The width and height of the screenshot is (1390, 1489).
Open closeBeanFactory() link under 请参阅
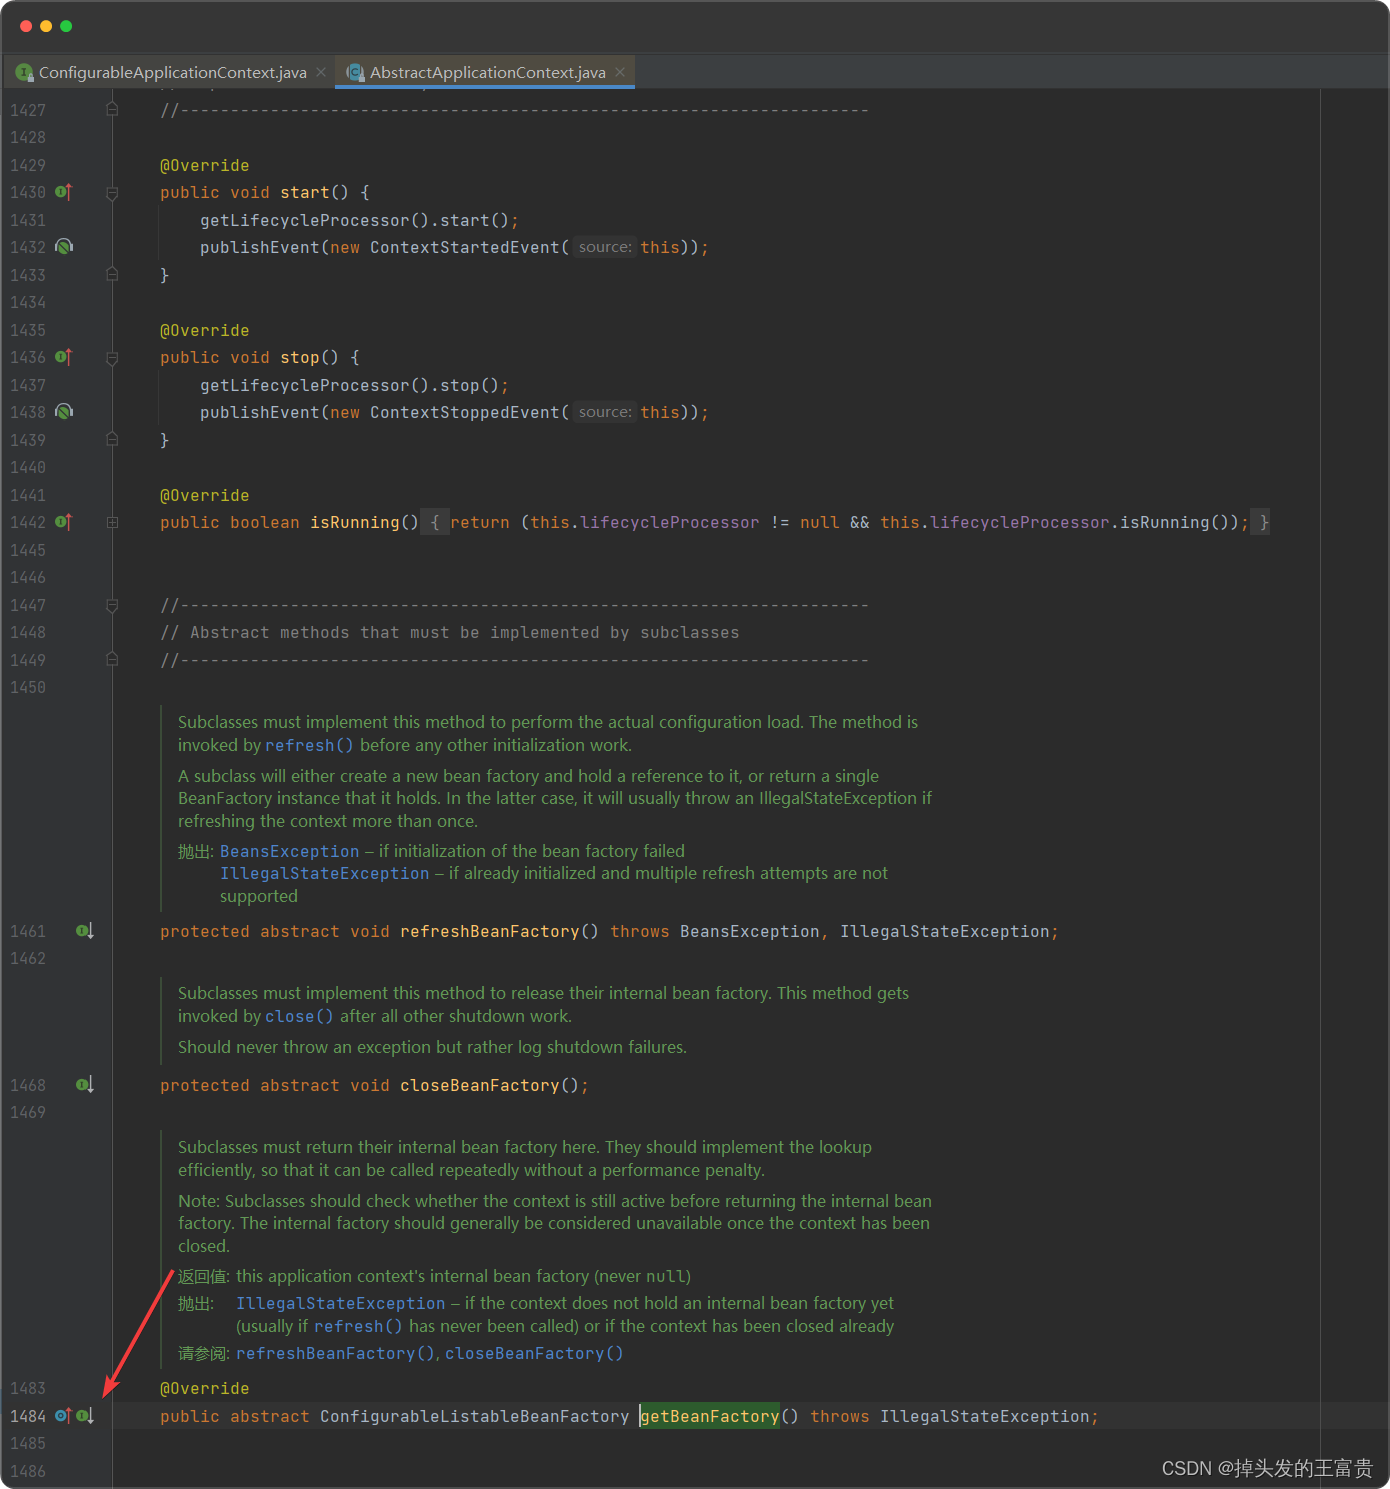tap(534, 1353)
